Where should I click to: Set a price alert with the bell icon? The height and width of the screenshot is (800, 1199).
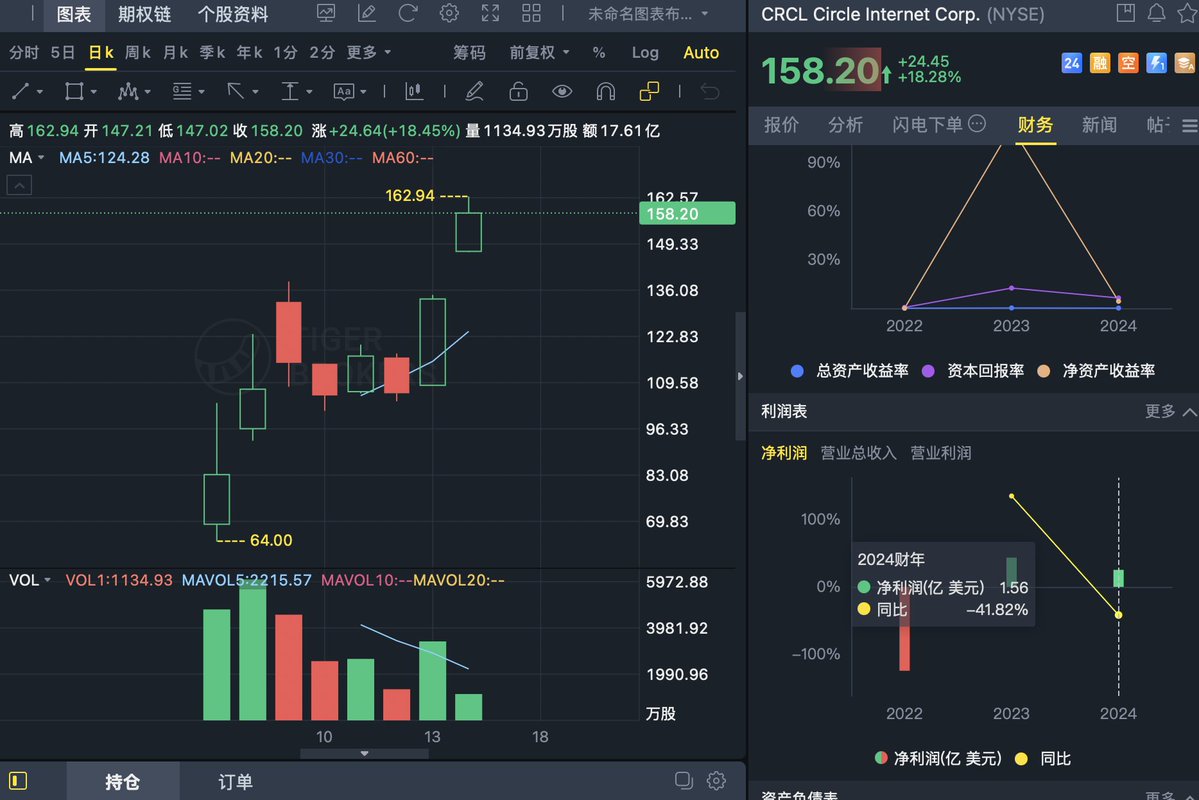(x=1156, y=12)
